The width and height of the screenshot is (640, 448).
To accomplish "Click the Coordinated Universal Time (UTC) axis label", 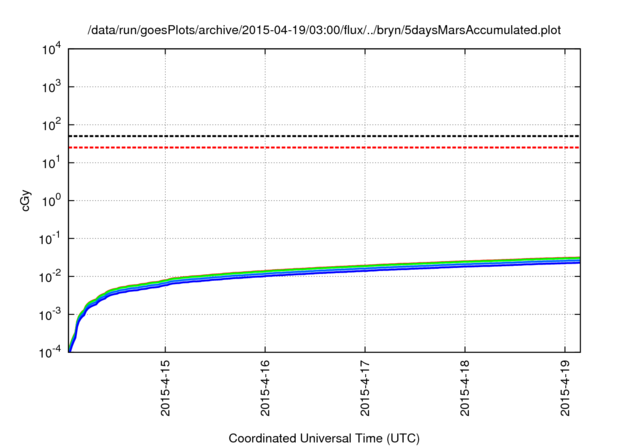I will pyautogui.click(x=324, y=438).
